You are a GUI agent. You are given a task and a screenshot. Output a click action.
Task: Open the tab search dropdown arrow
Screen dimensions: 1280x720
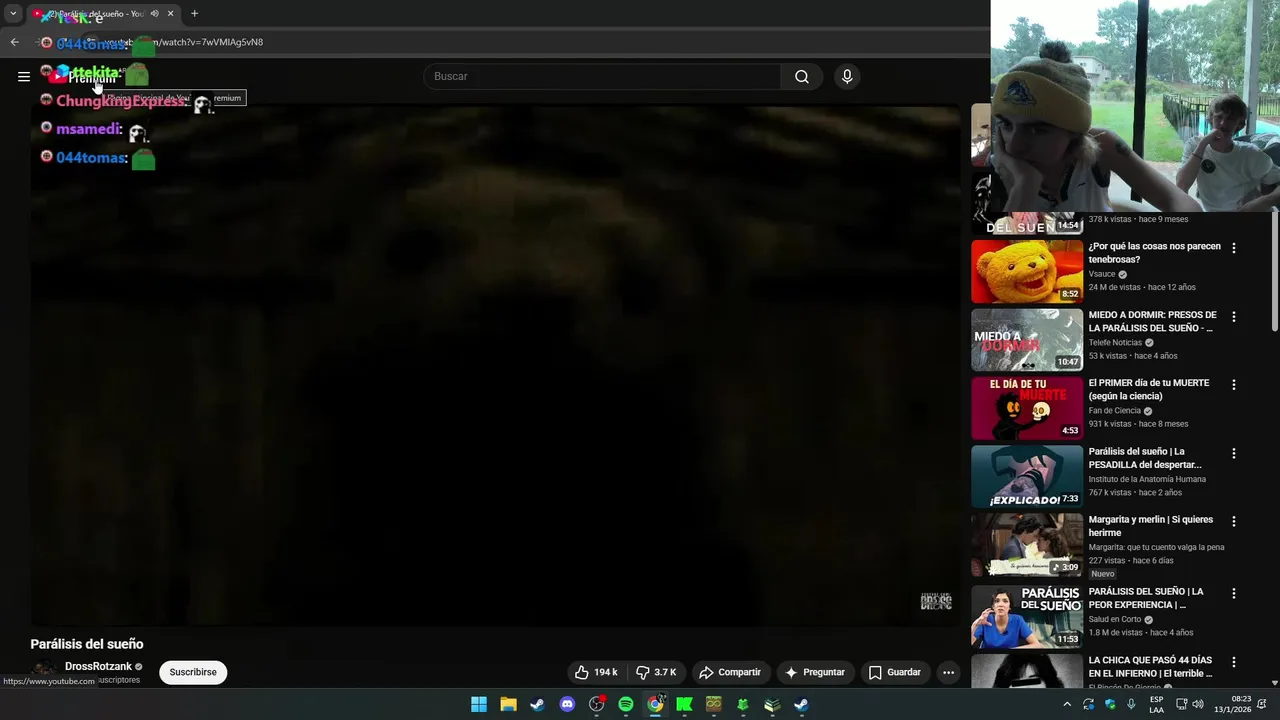pyautogui.click(x=13, y=14)
